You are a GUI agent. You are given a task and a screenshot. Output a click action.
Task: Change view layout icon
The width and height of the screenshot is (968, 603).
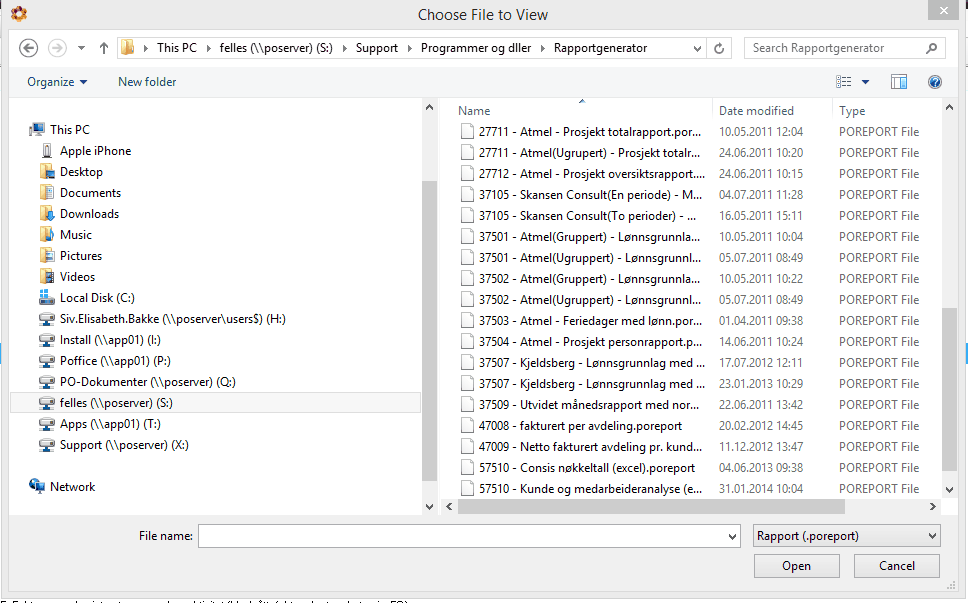843,81
